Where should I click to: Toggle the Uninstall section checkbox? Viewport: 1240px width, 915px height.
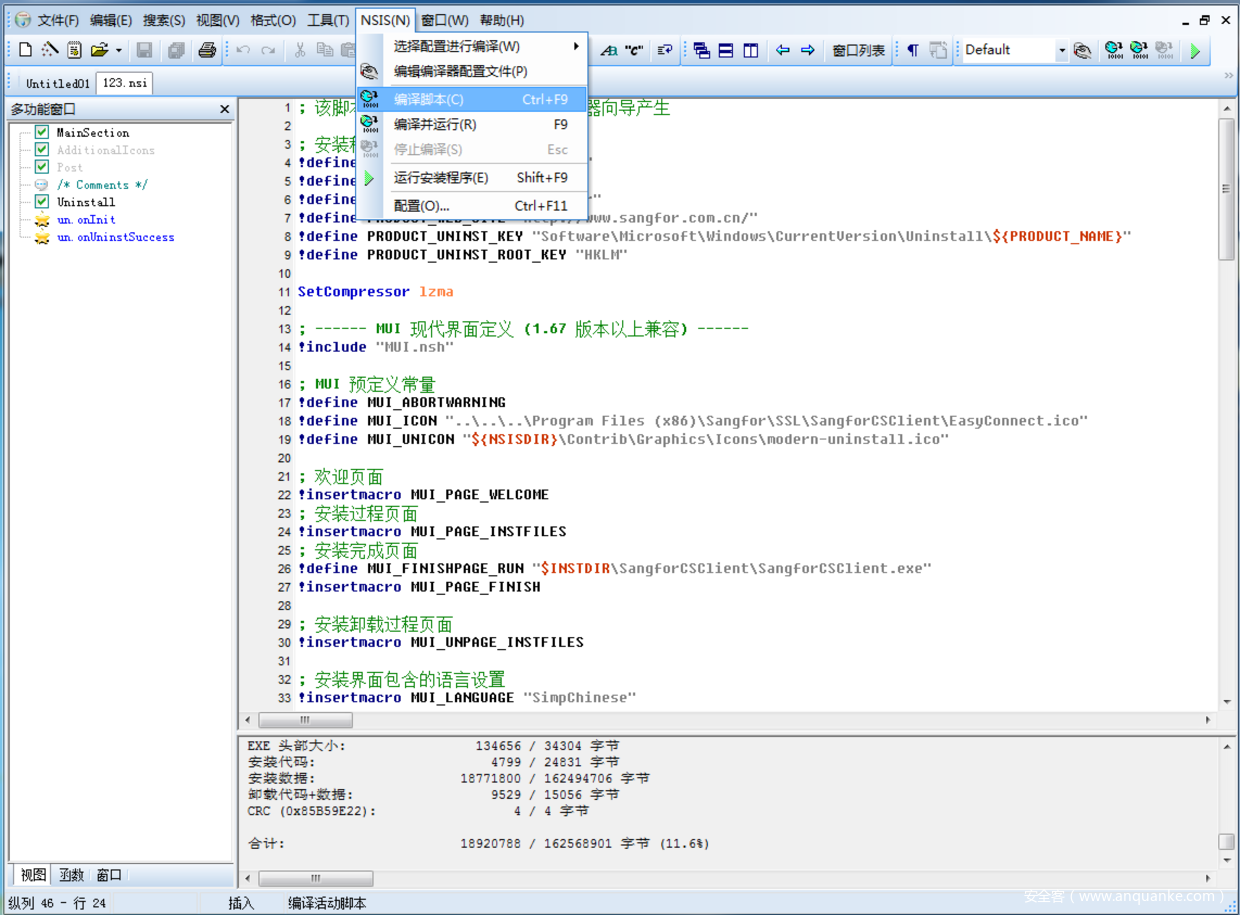click(42, 202)
